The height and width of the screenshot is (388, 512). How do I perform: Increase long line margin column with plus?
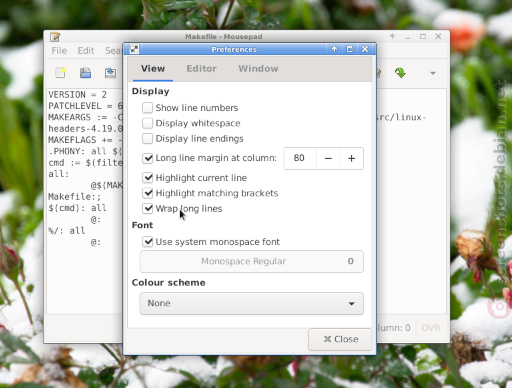[351, 158]
